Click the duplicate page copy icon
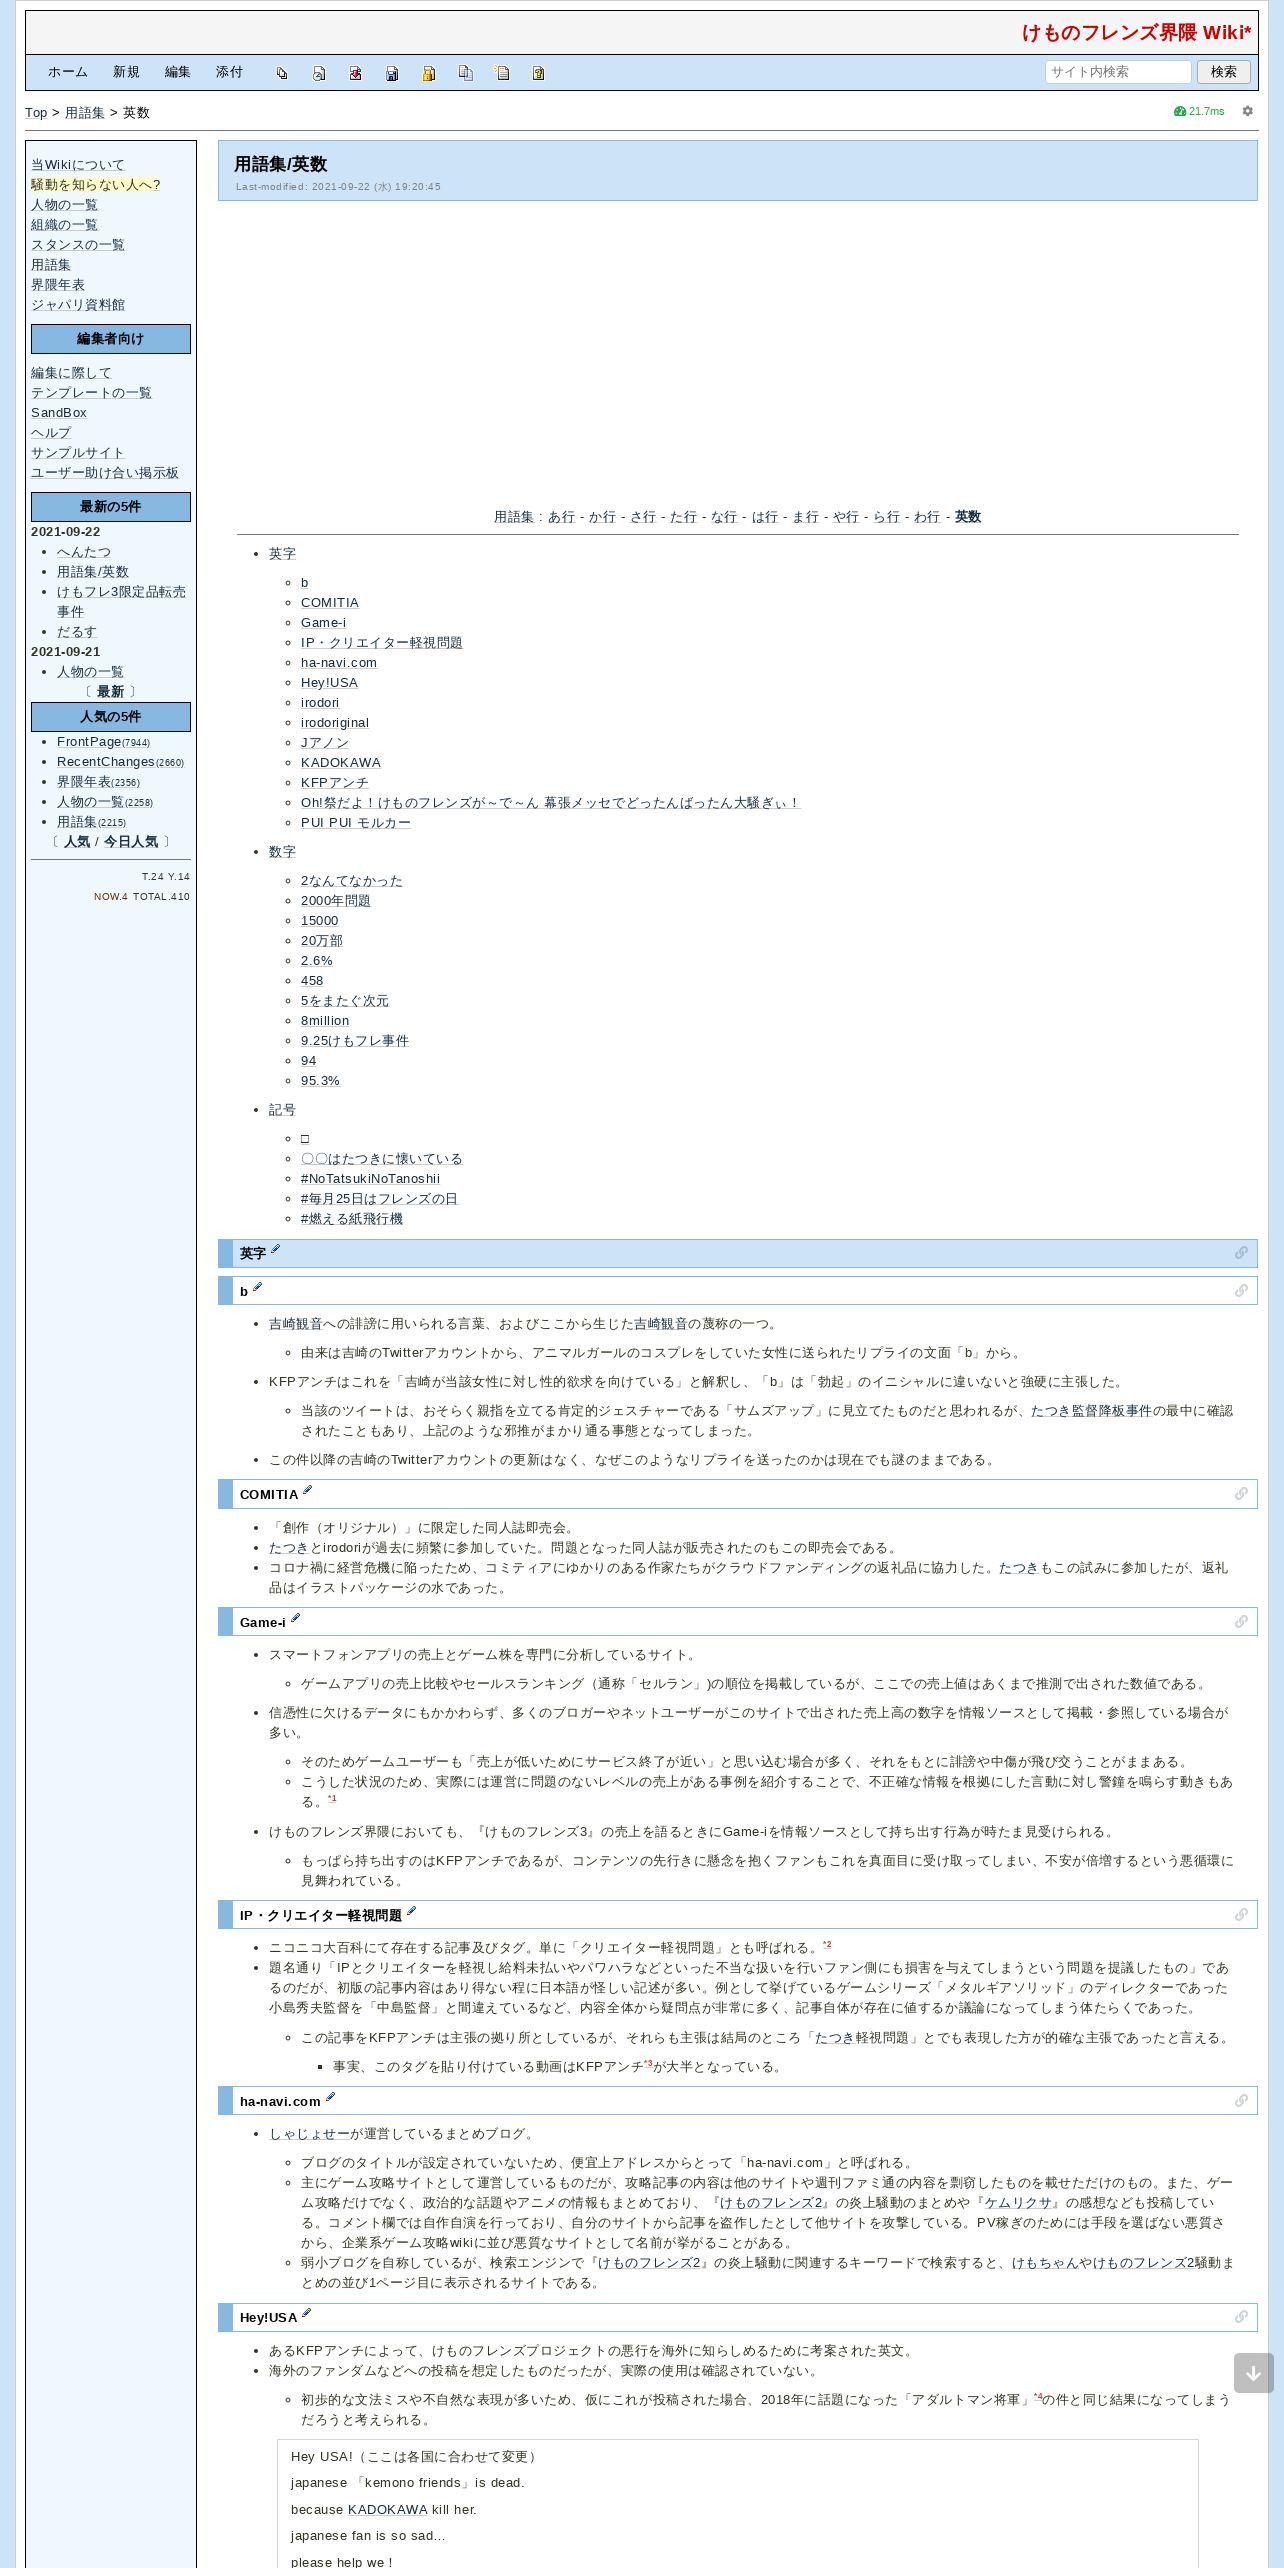The image size is (1284, 2568). [465, 73]
